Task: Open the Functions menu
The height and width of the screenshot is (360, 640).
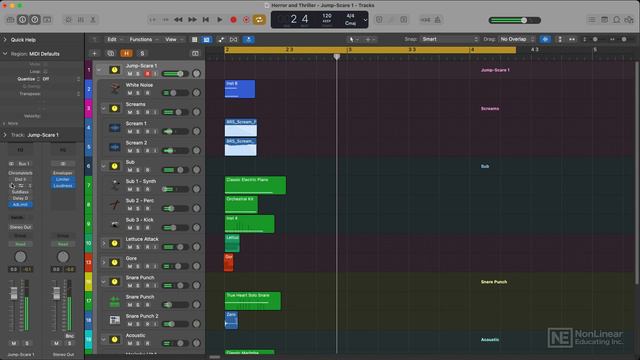Action: [143, 40]
